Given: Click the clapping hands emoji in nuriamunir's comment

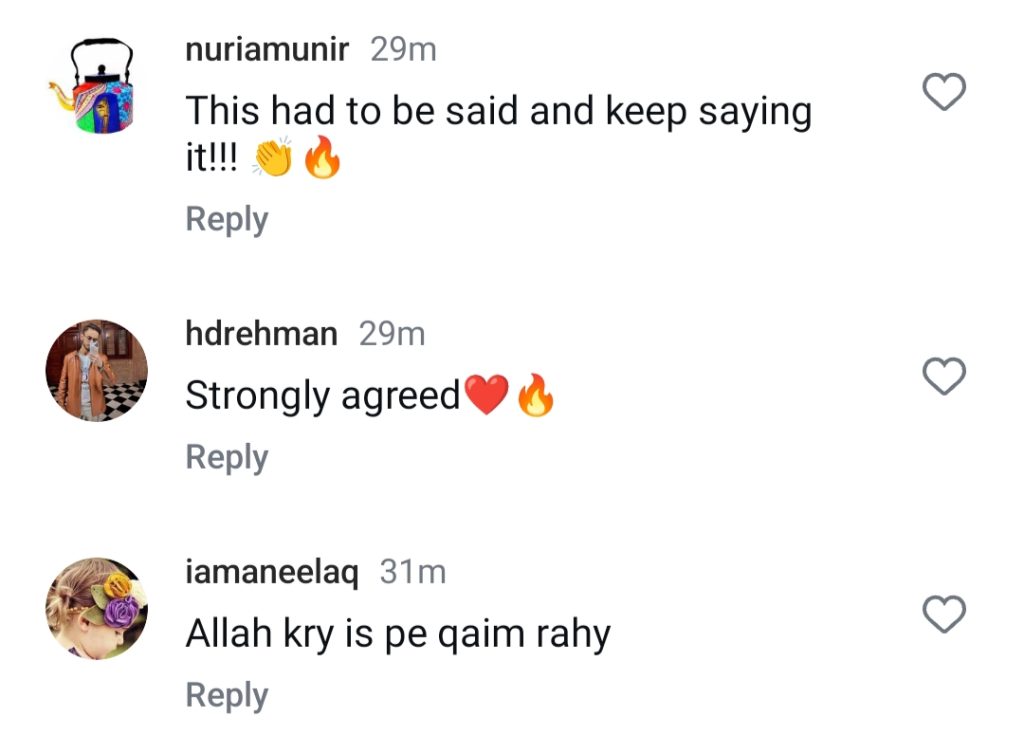Looking at the screenshot, I should (272, 160).
